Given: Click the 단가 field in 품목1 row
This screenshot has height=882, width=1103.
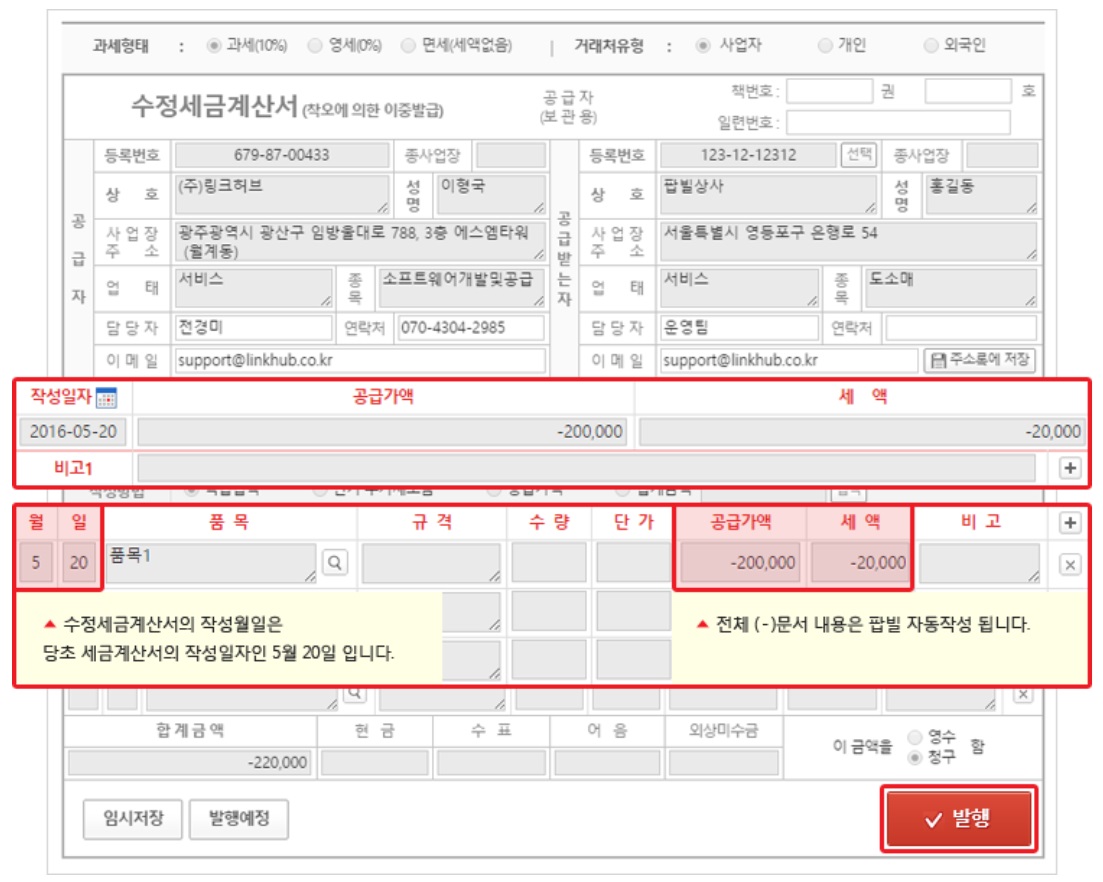Looking at the screenshot, I should pos(634,562).
